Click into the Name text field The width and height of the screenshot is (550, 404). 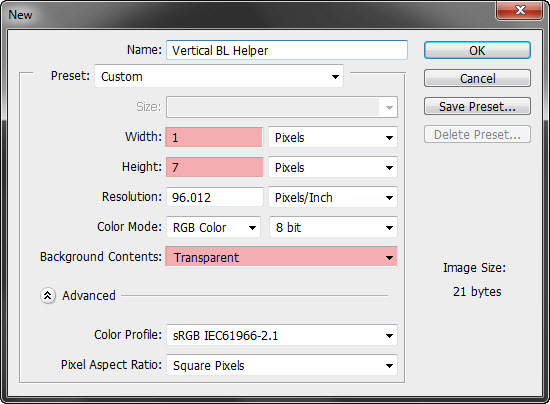tap(287, 50)
